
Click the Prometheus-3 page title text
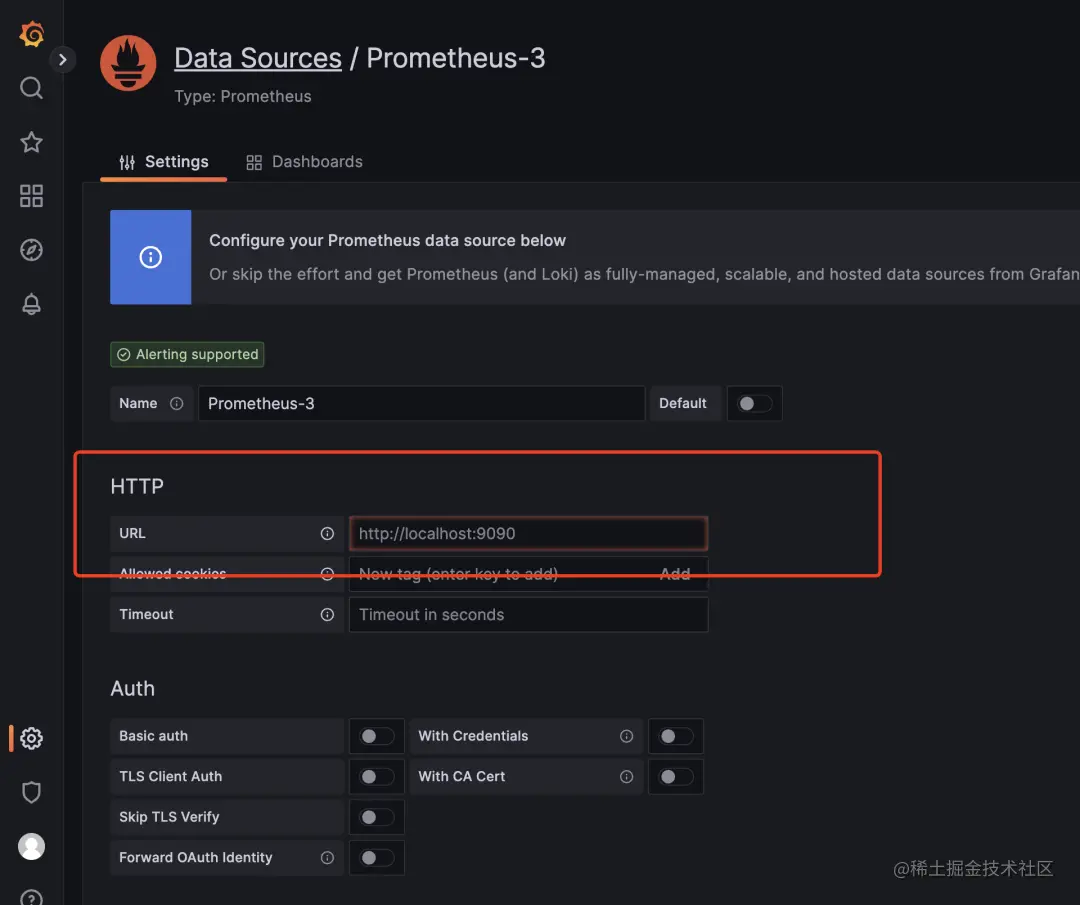(x=455, y=58)
